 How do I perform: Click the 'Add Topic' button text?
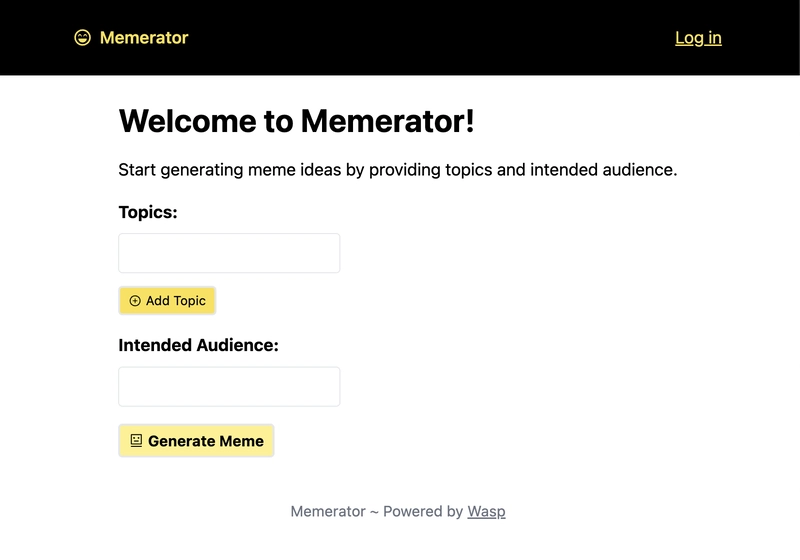tap(176, 301)
